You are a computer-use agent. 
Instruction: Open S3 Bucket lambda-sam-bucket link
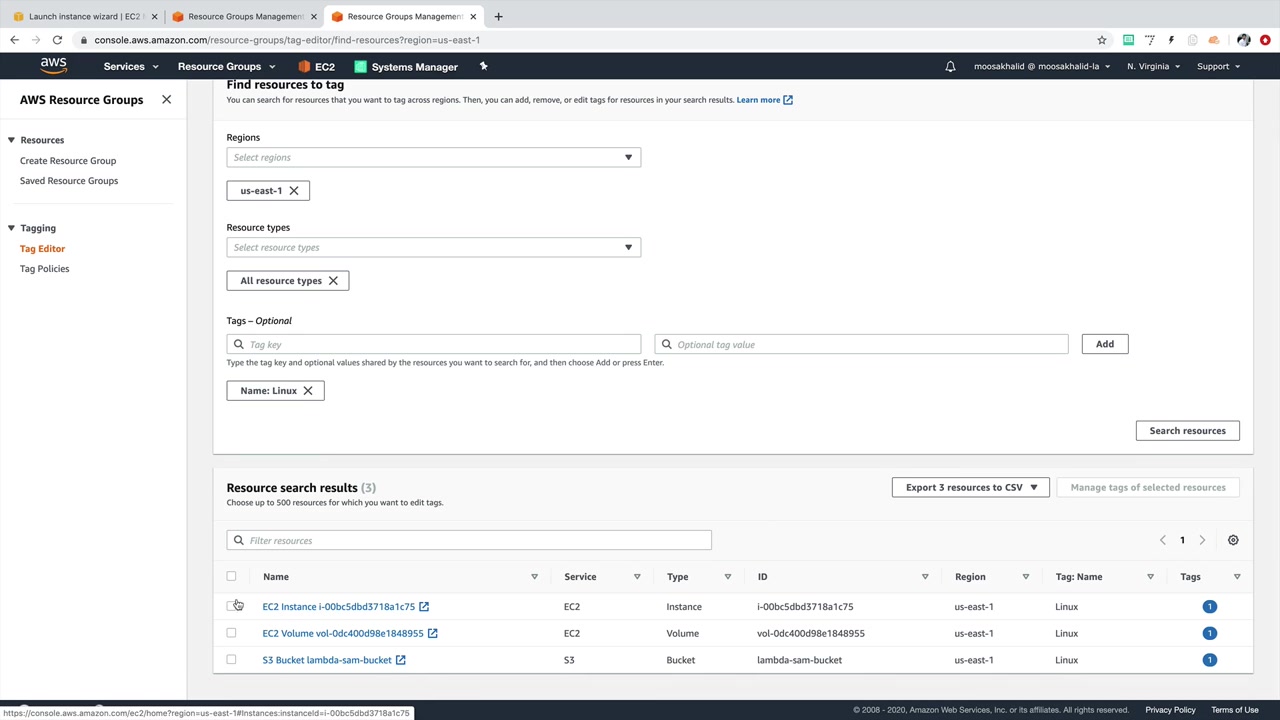click(334, 660)
